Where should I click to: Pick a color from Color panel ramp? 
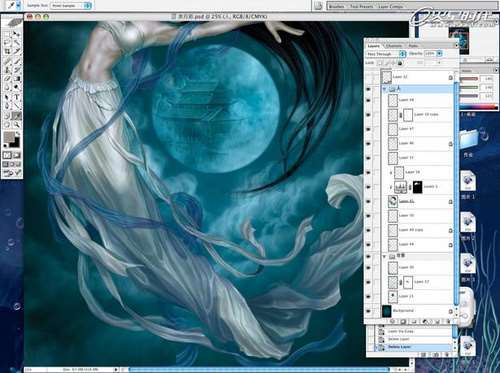click(479, 107)
